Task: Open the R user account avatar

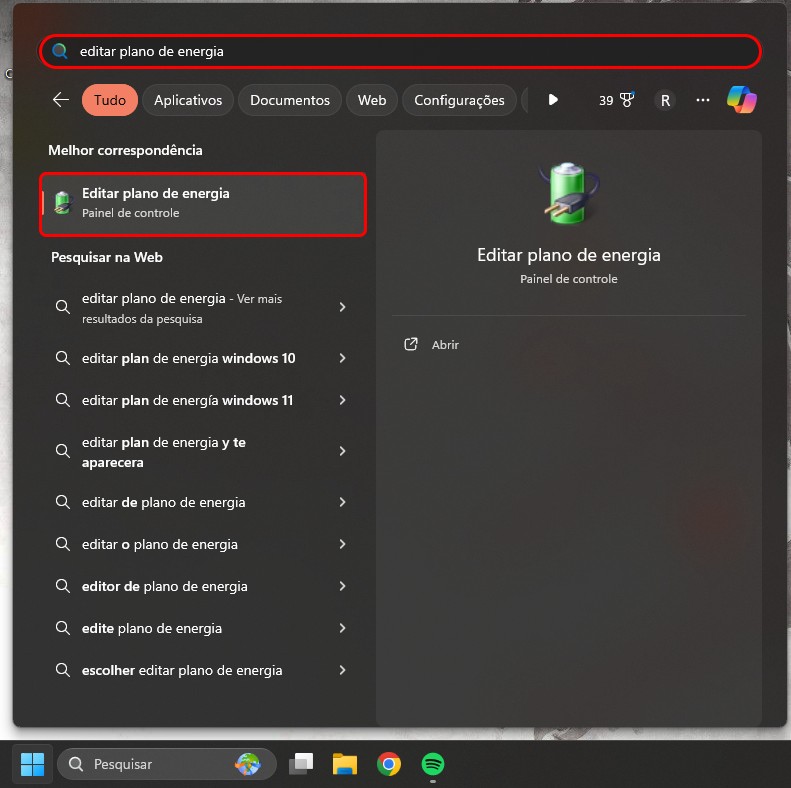Action: pyautogui.click(x=665, y=100)
